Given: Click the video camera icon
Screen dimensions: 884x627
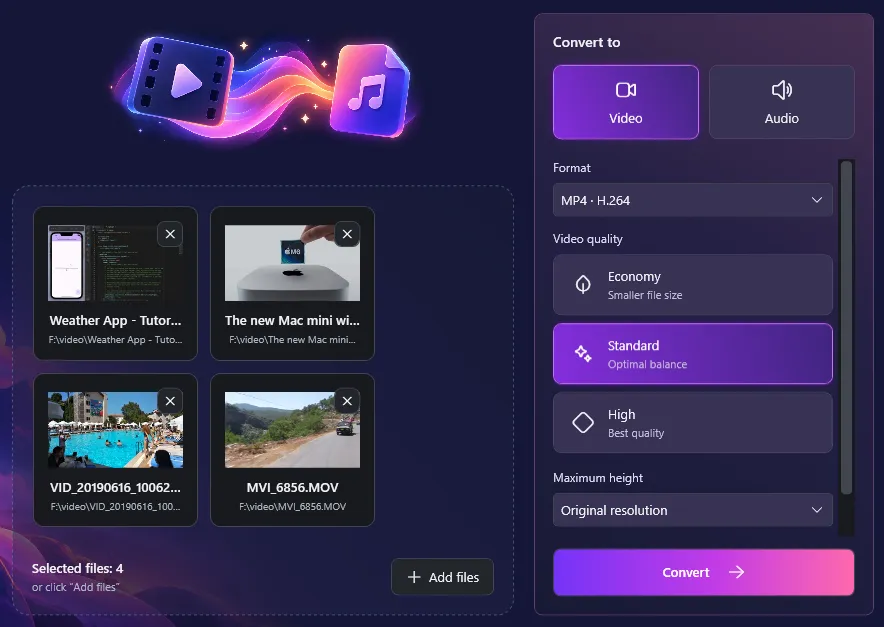Looking at the screenshot, I should click(626, 90).
